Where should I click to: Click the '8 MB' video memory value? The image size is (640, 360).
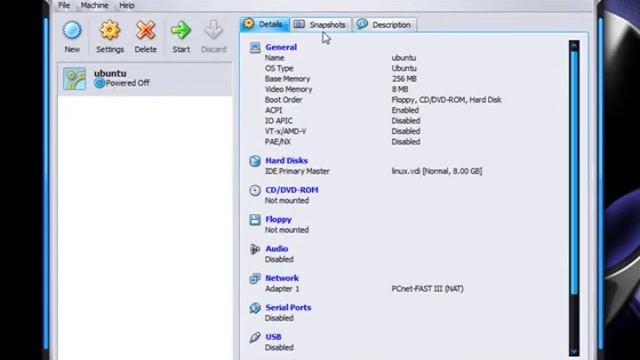point(400,89)
